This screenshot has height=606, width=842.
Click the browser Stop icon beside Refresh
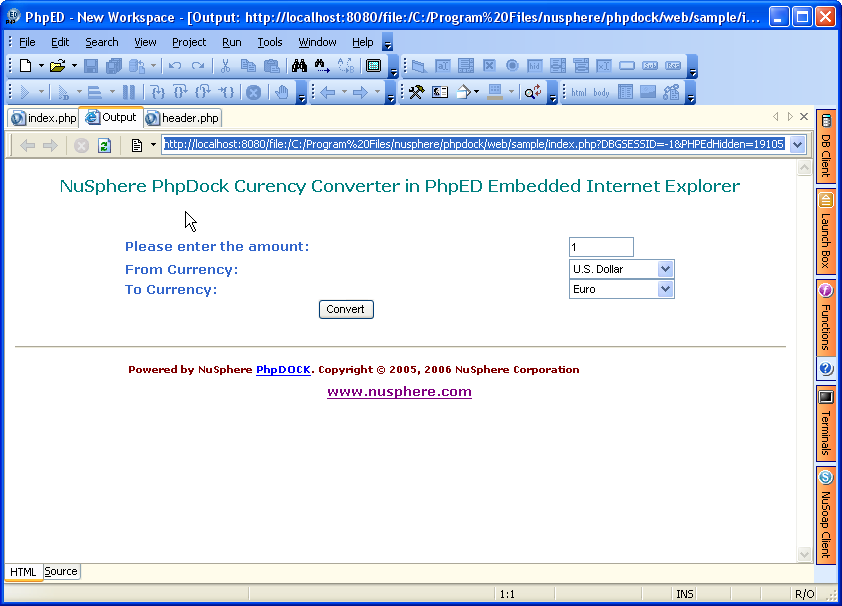pos(82,145)
